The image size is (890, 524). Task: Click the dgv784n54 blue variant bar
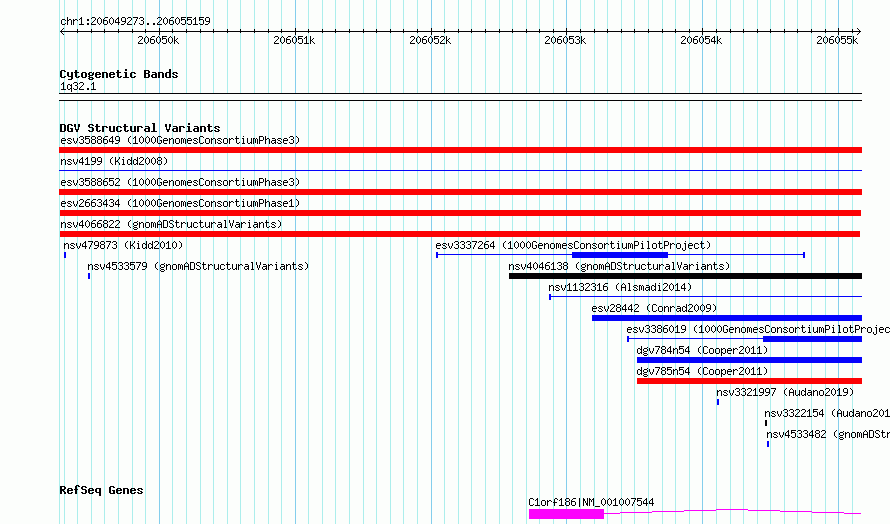[x=749, y=360]
